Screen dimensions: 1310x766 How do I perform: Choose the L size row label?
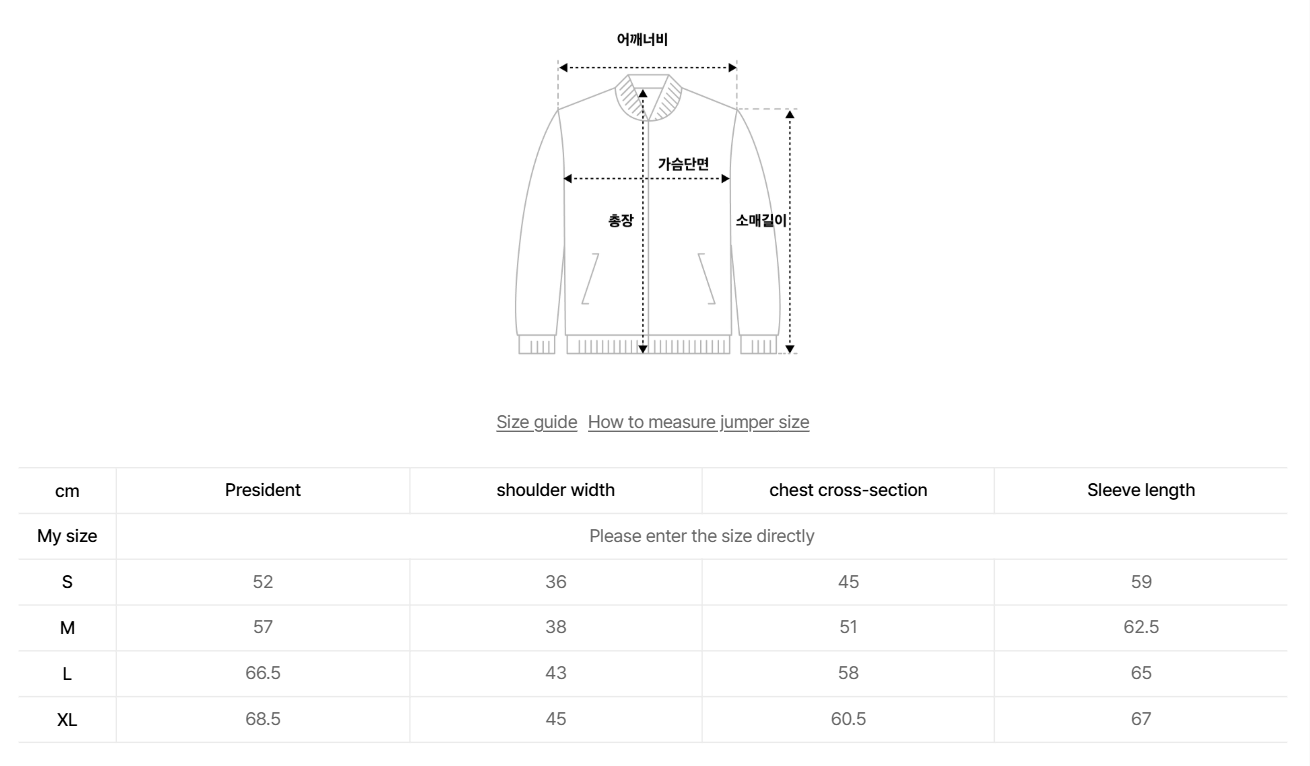67,673
